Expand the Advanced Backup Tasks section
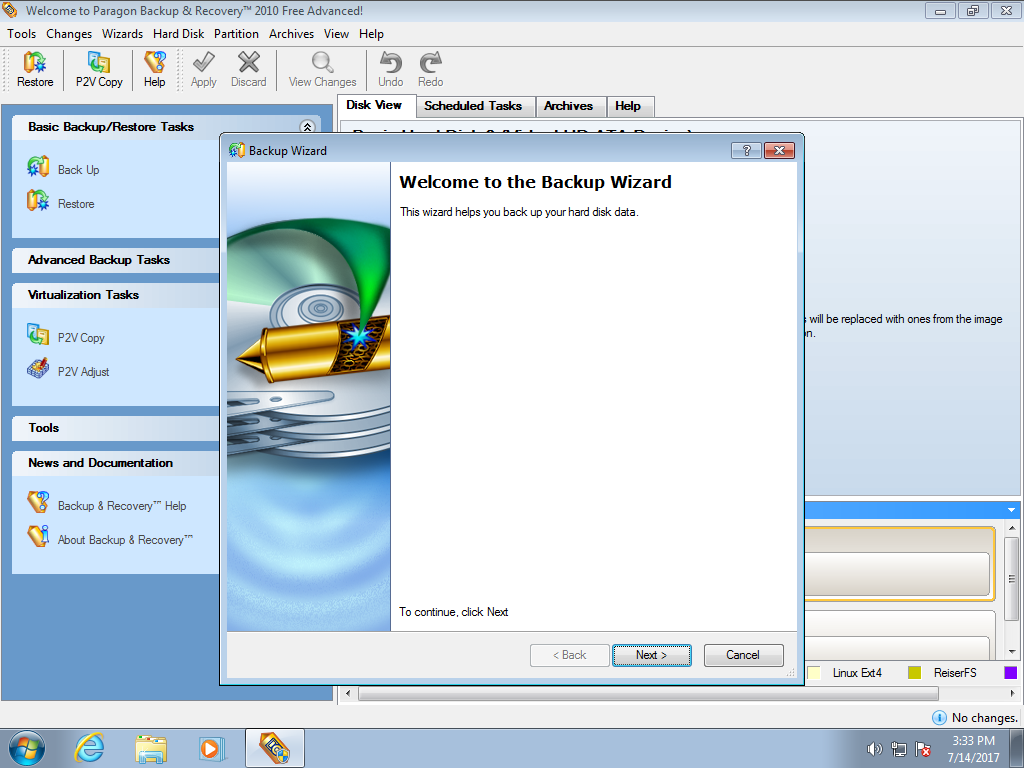1024x768 pixels. click(99, 260)
